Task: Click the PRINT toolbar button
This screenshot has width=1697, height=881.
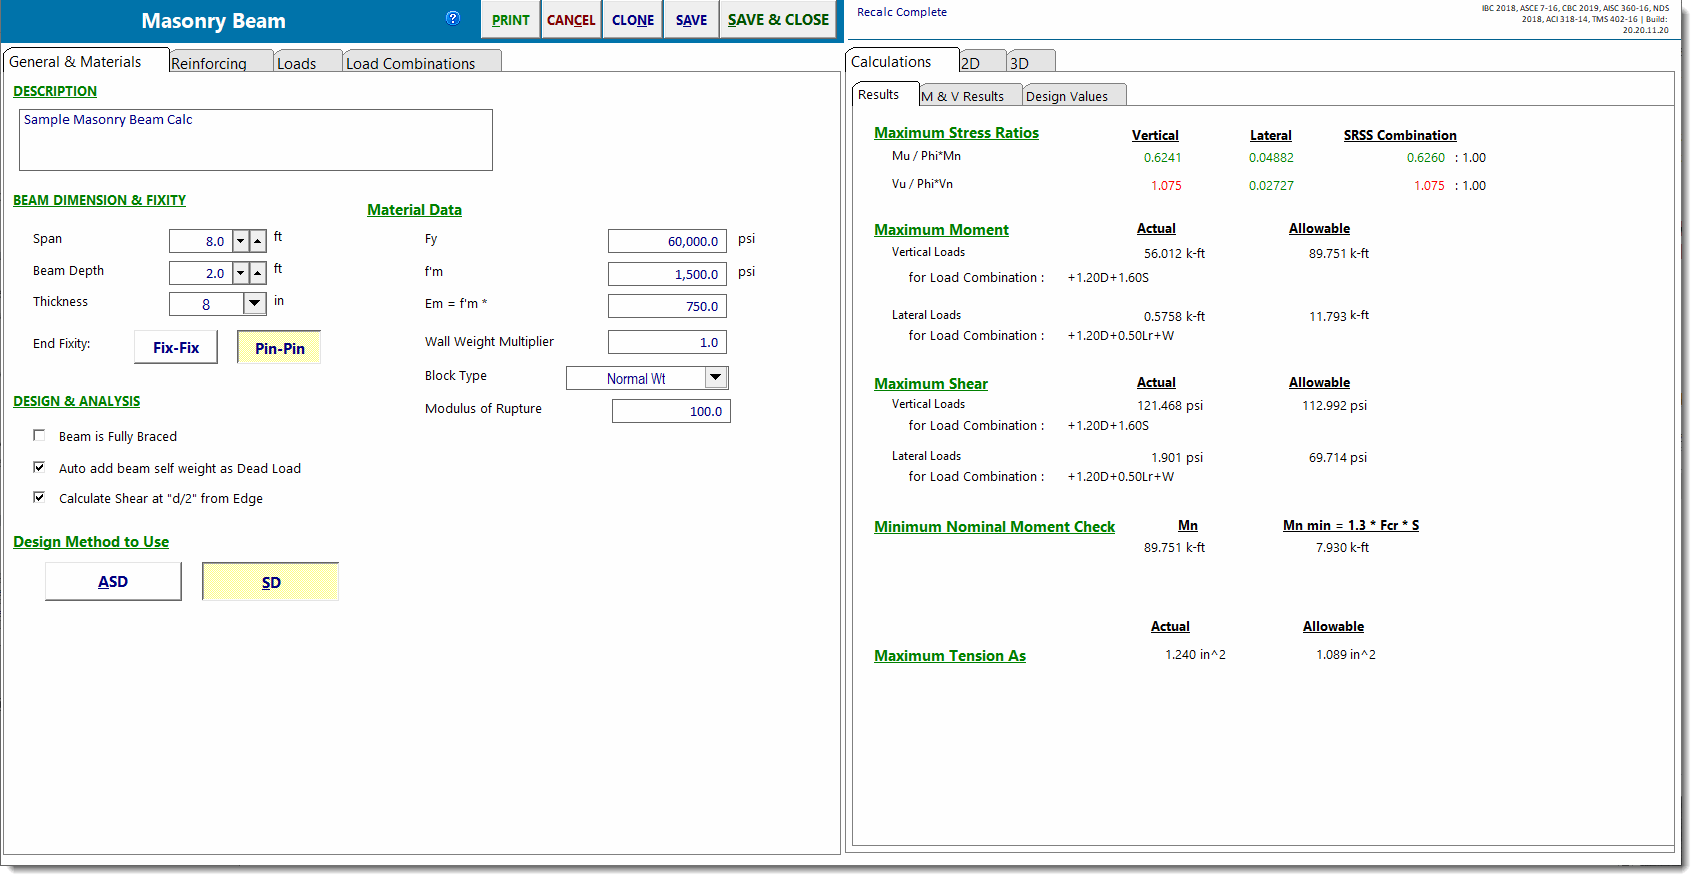Action: point(510,20)
